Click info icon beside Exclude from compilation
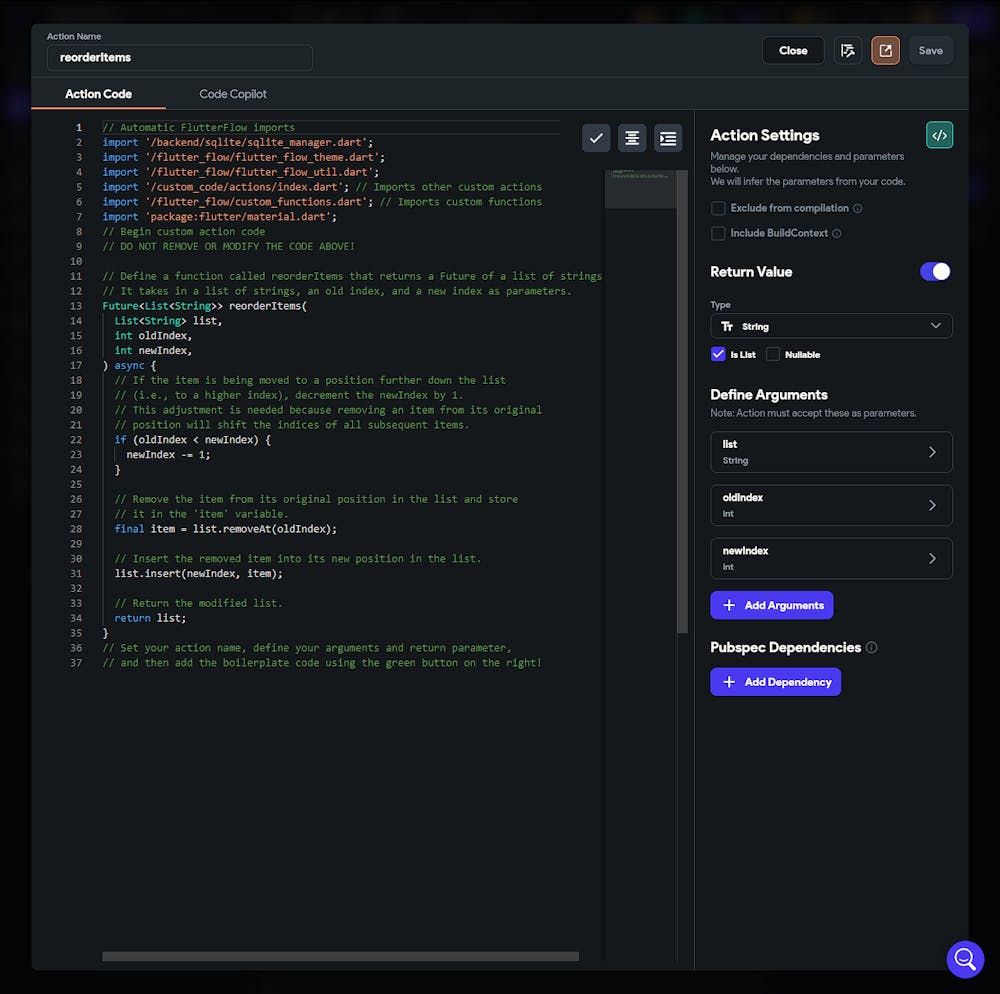Screen dimensions: 1000x994 pyautogui.click(x=858, y=209)
